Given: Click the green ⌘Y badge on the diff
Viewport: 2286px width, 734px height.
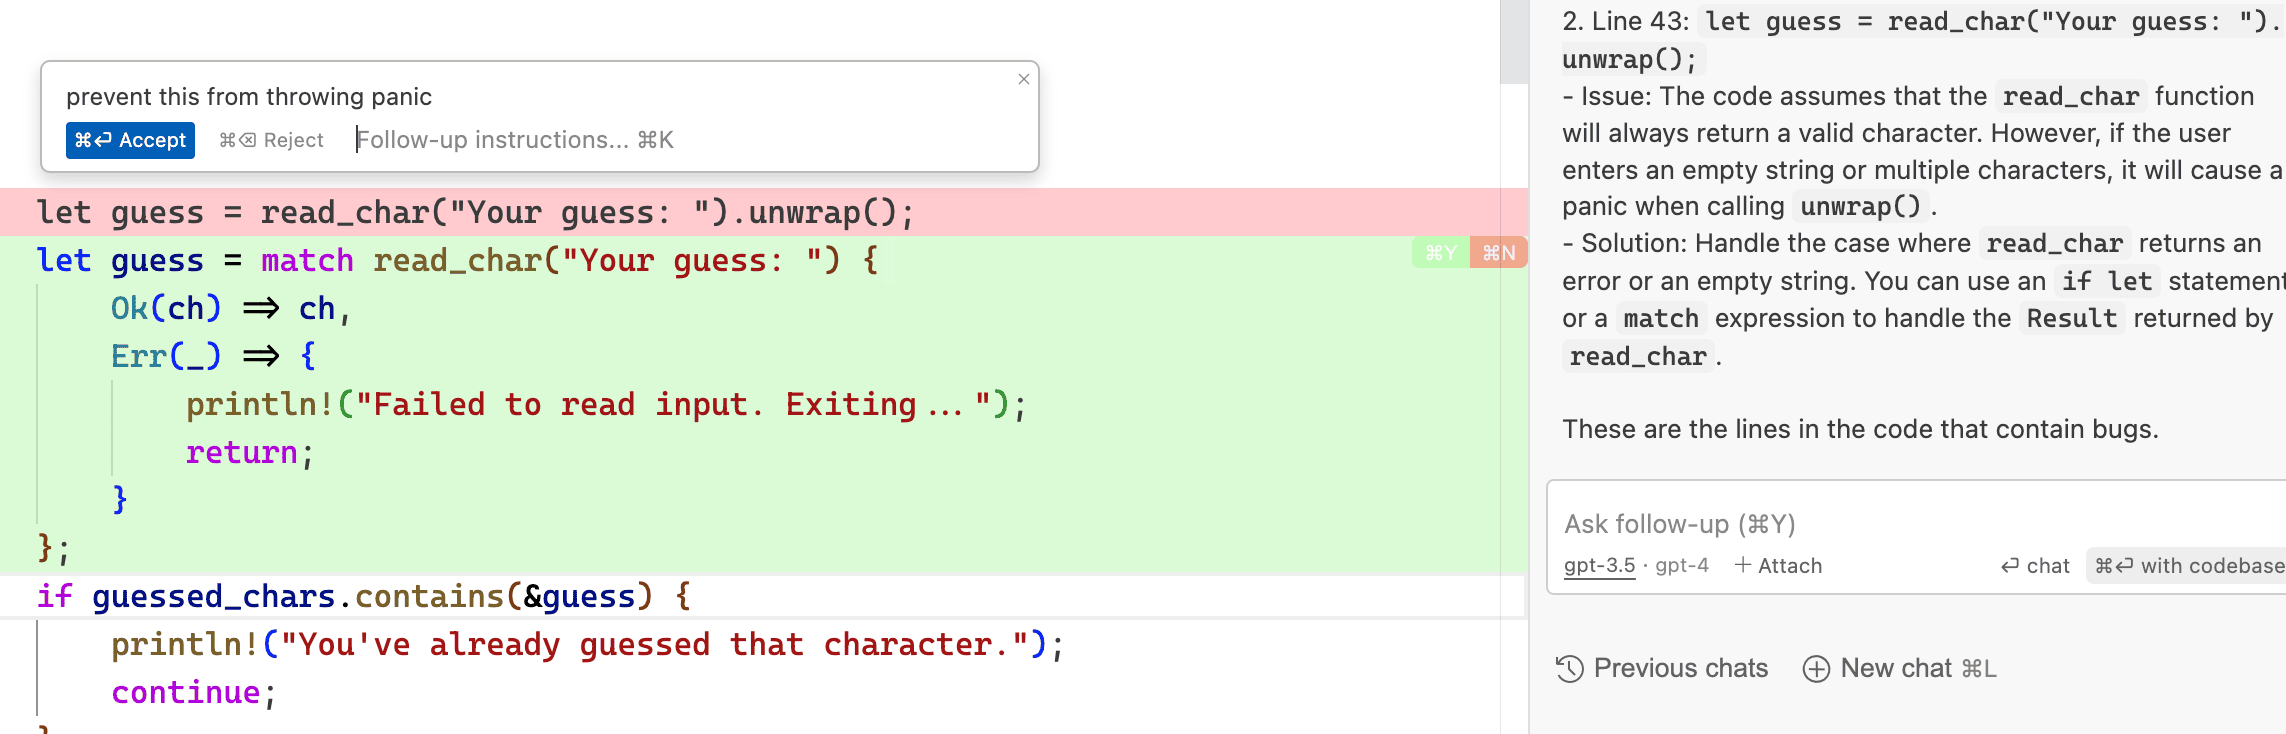Looking at the screenshot, I should (x=1440, y=253).
